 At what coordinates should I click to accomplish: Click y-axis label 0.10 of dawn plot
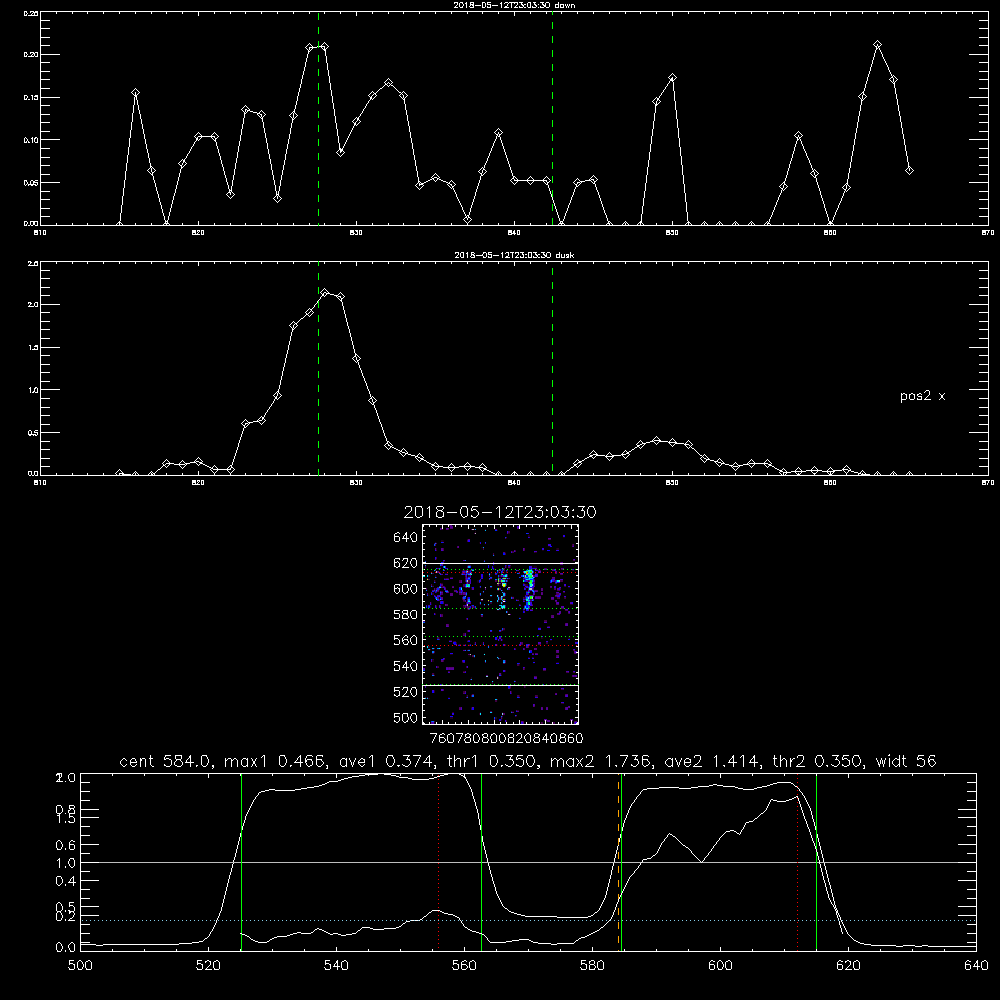[31, 140]
